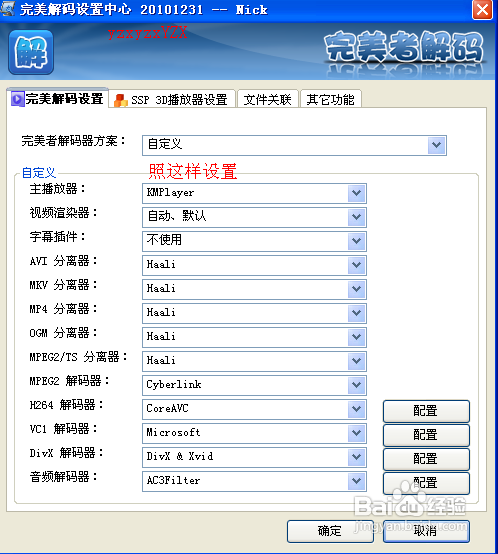Click the DivX 解码器 label
The width and height of the screenshot is (498, 554).
pos(66,453)
